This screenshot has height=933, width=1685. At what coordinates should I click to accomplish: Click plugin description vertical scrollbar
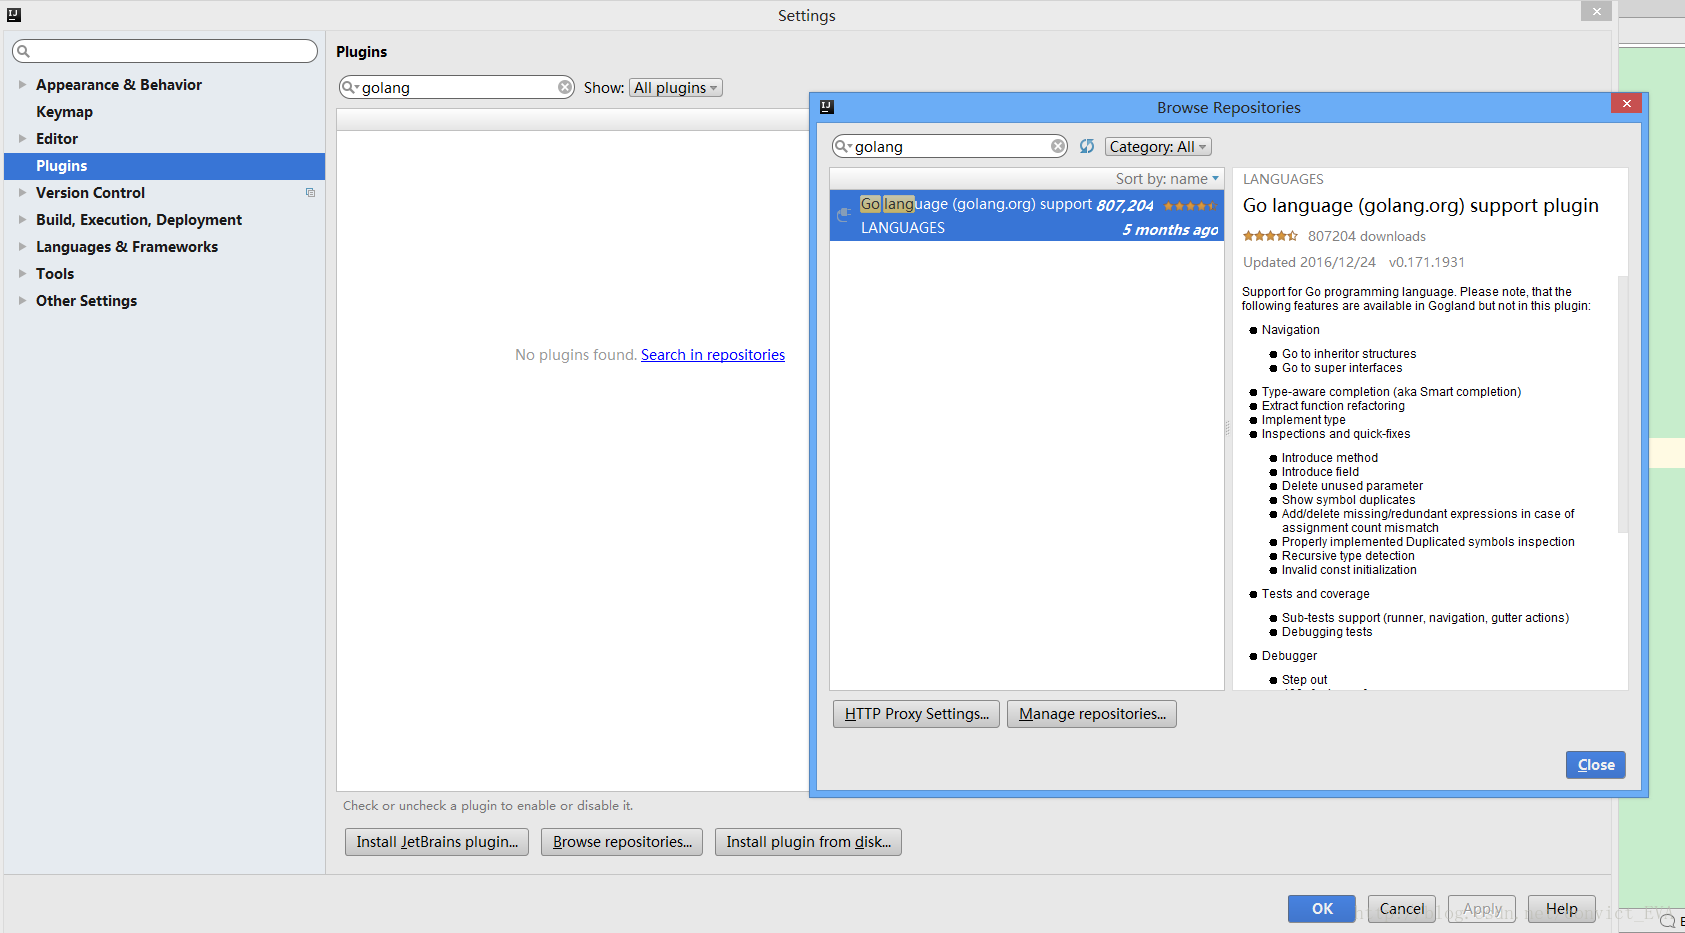1623,404
